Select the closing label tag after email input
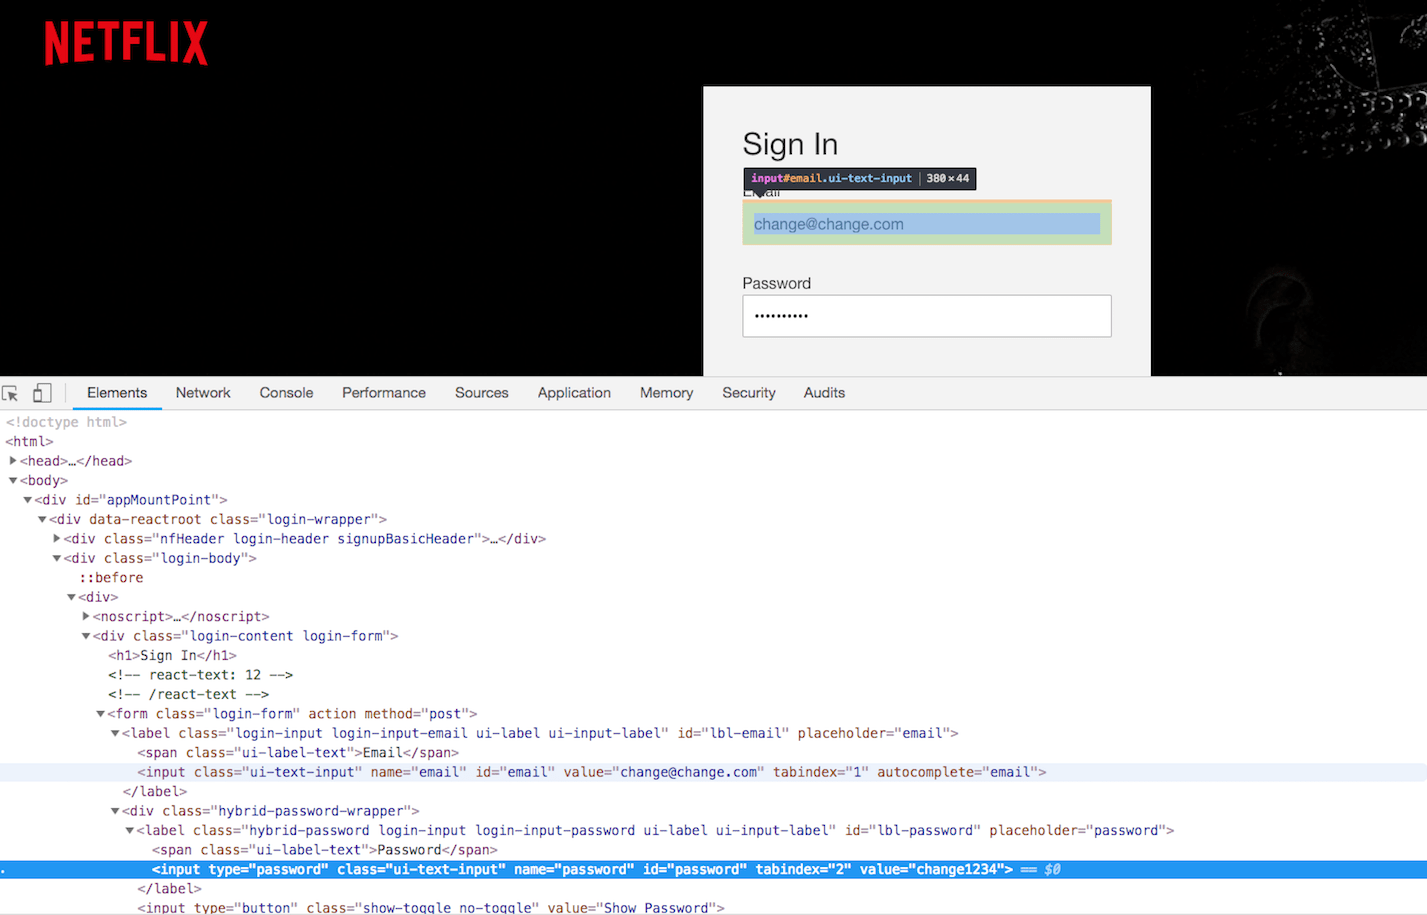This screenshot has width=1427, height=915. tap(154, 792)
